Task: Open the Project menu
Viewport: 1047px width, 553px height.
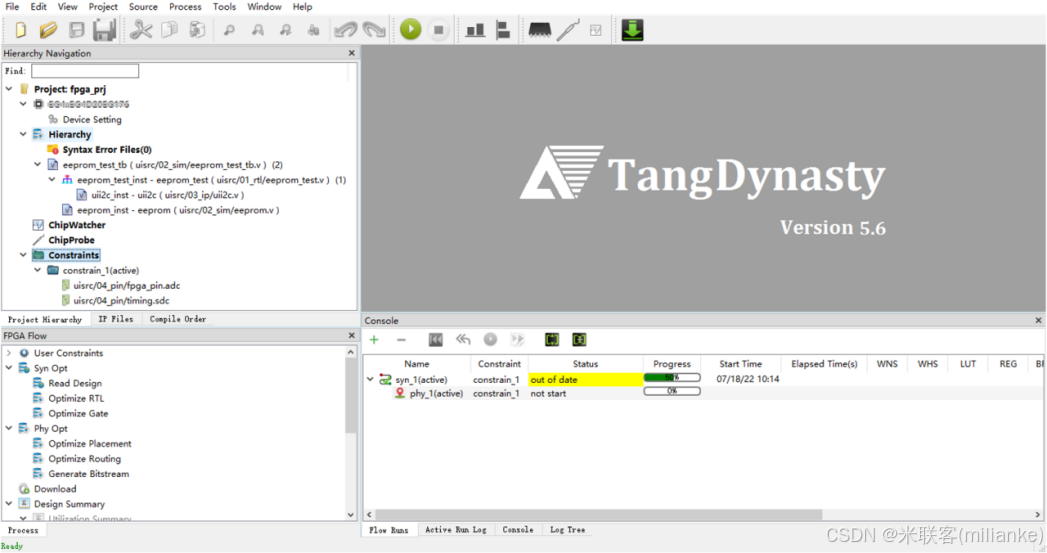Action: pyautogui.click(x=103, y=7)
